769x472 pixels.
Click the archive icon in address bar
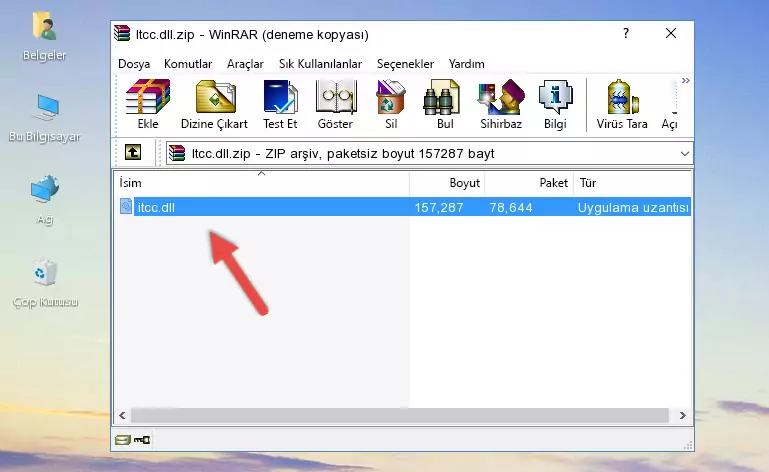177,153
